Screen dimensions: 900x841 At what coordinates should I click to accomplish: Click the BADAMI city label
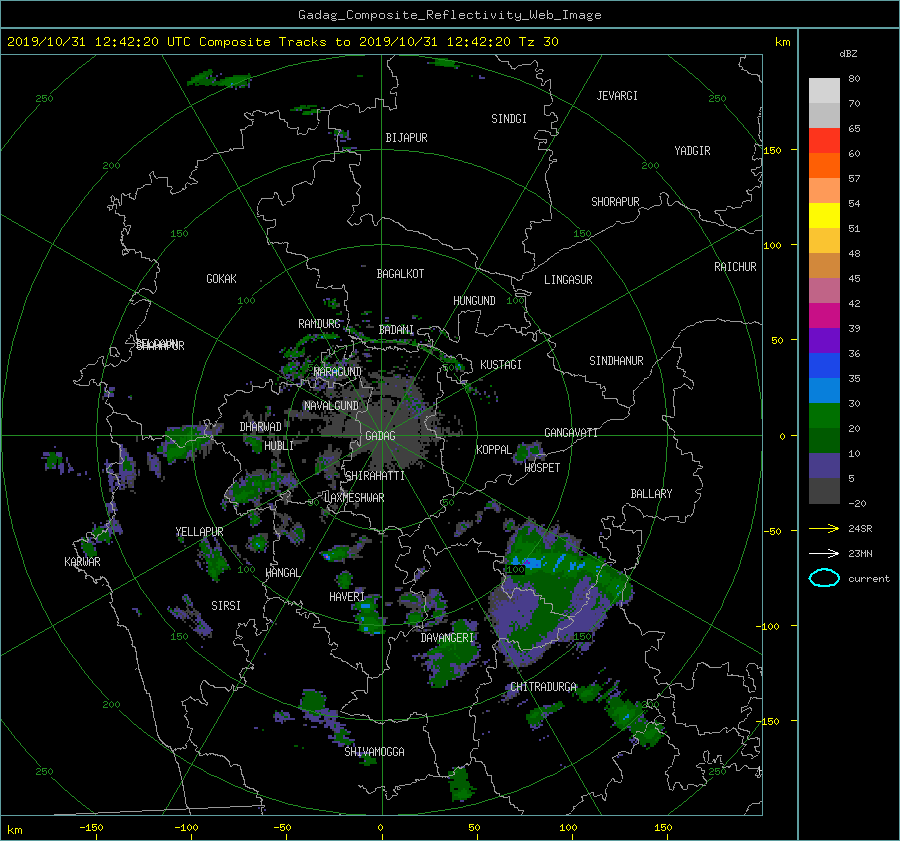(396, 330)
